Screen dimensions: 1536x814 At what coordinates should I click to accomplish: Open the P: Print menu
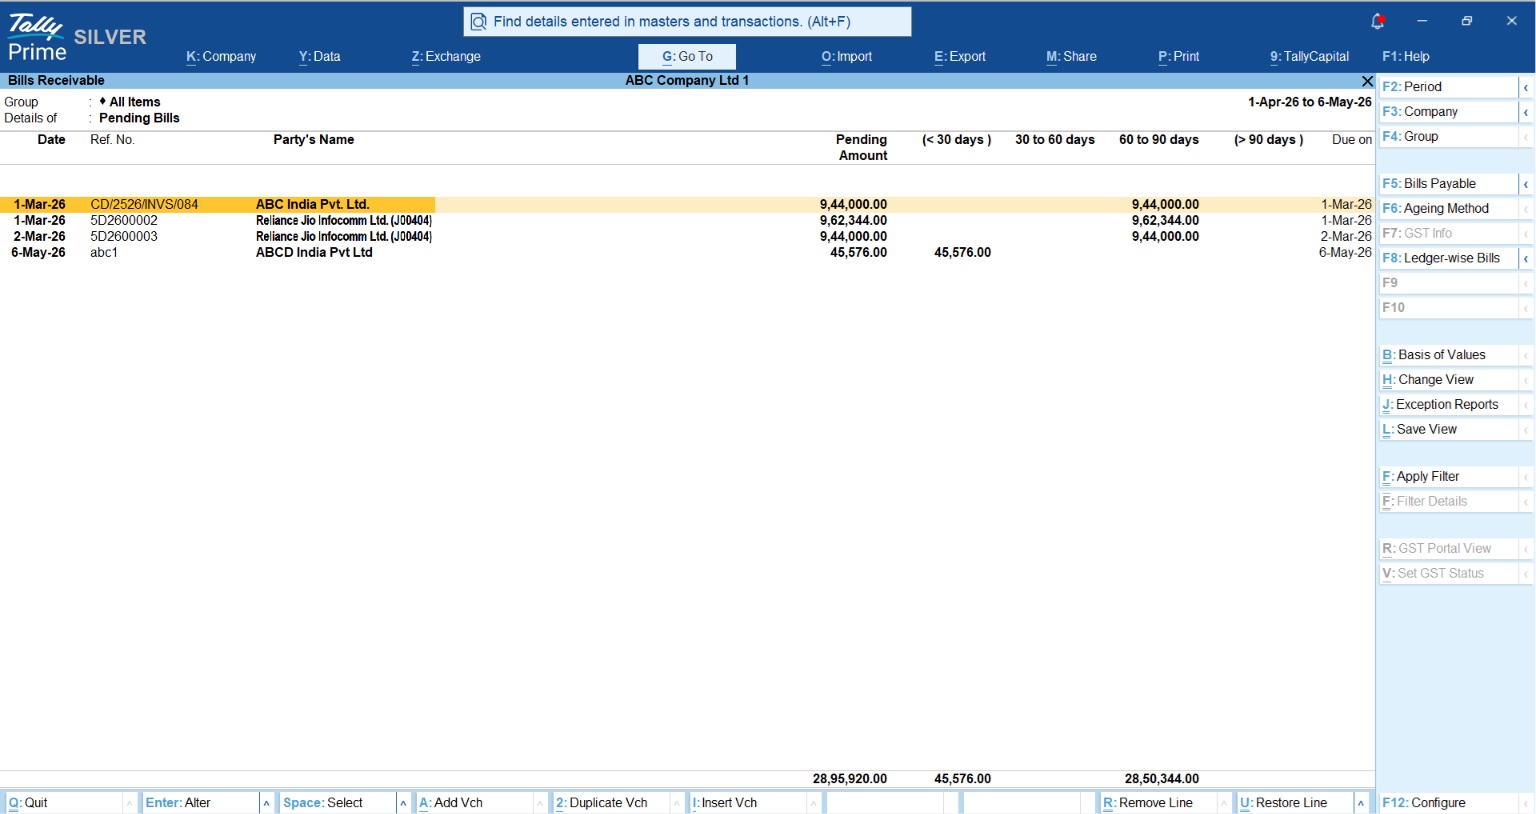click(1179, 56)
